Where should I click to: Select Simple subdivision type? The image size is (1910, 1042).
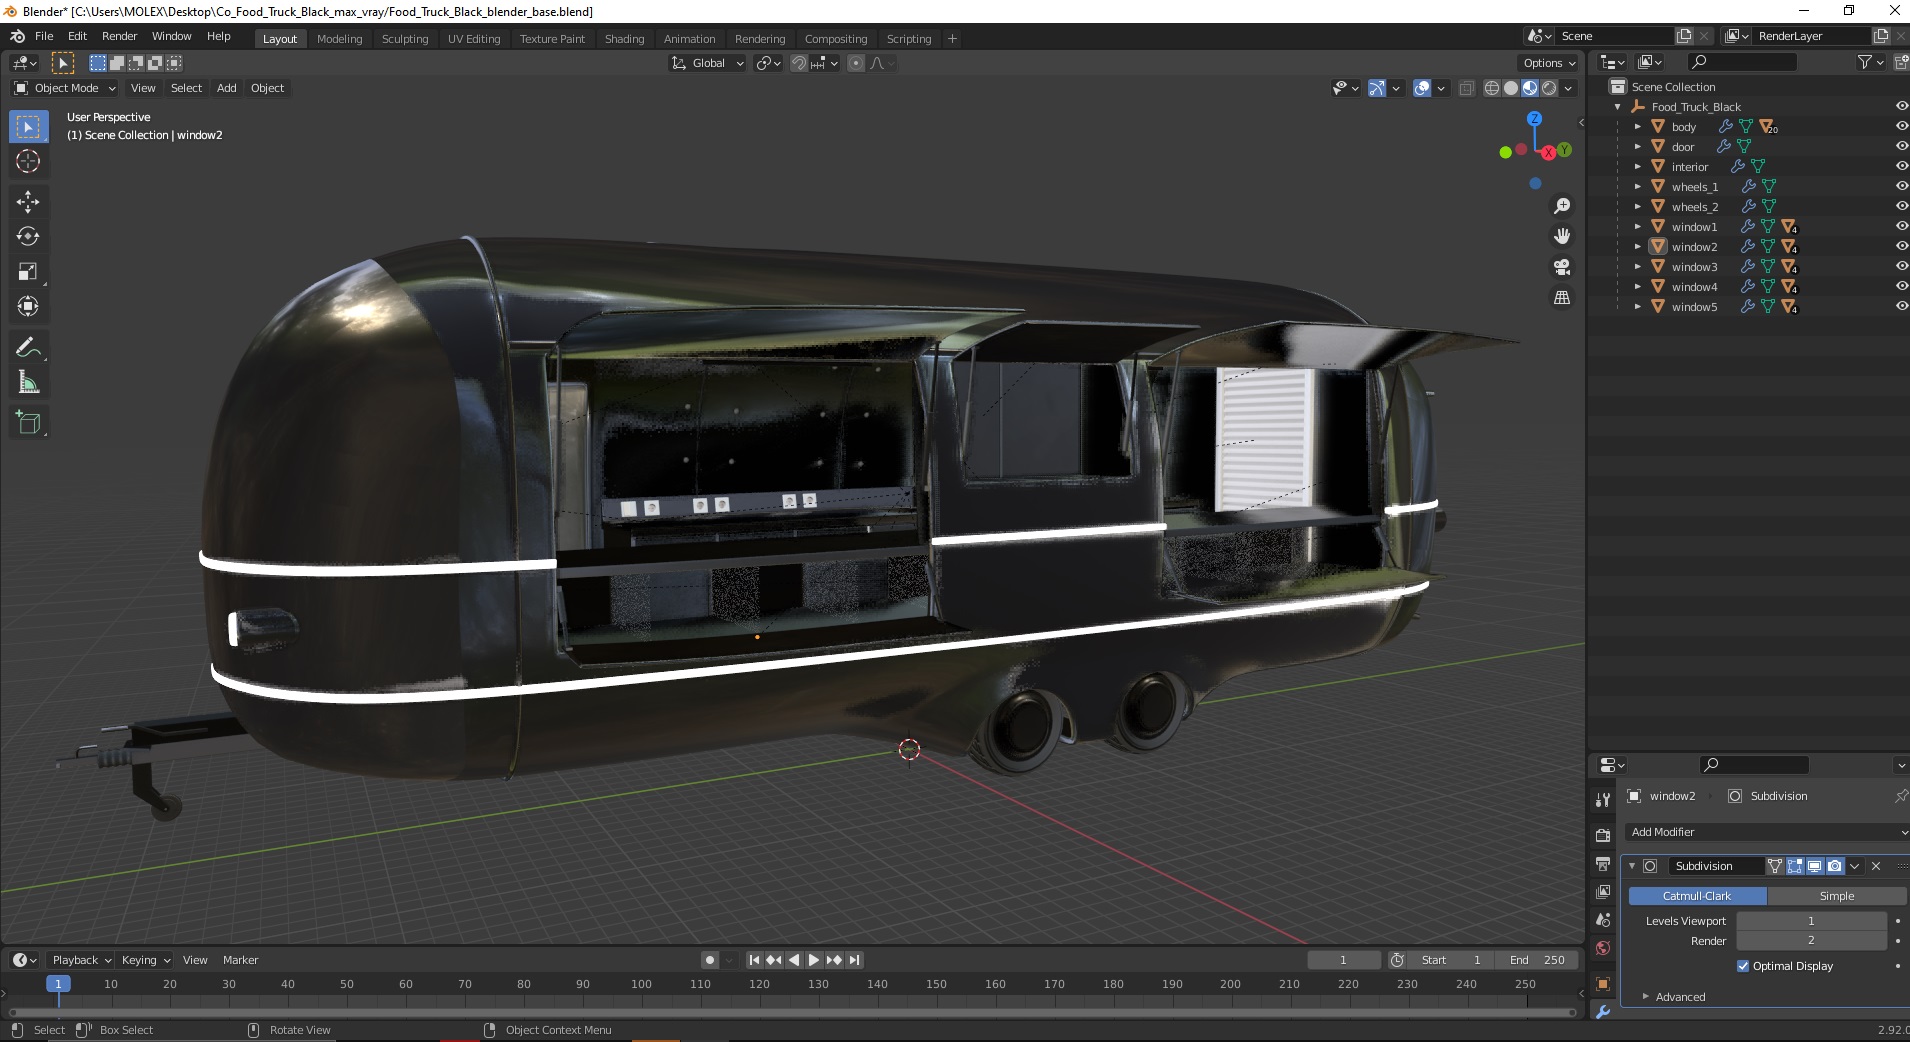[x=1837, y=896]
